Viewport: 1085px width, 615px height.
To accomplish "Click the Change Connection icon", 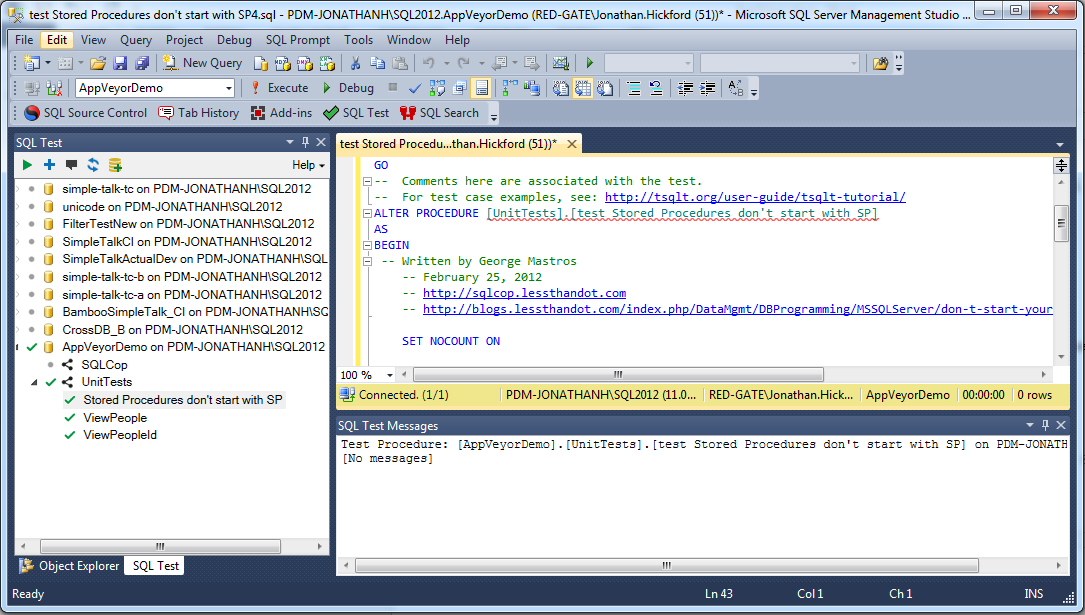I will coord(54,88).
